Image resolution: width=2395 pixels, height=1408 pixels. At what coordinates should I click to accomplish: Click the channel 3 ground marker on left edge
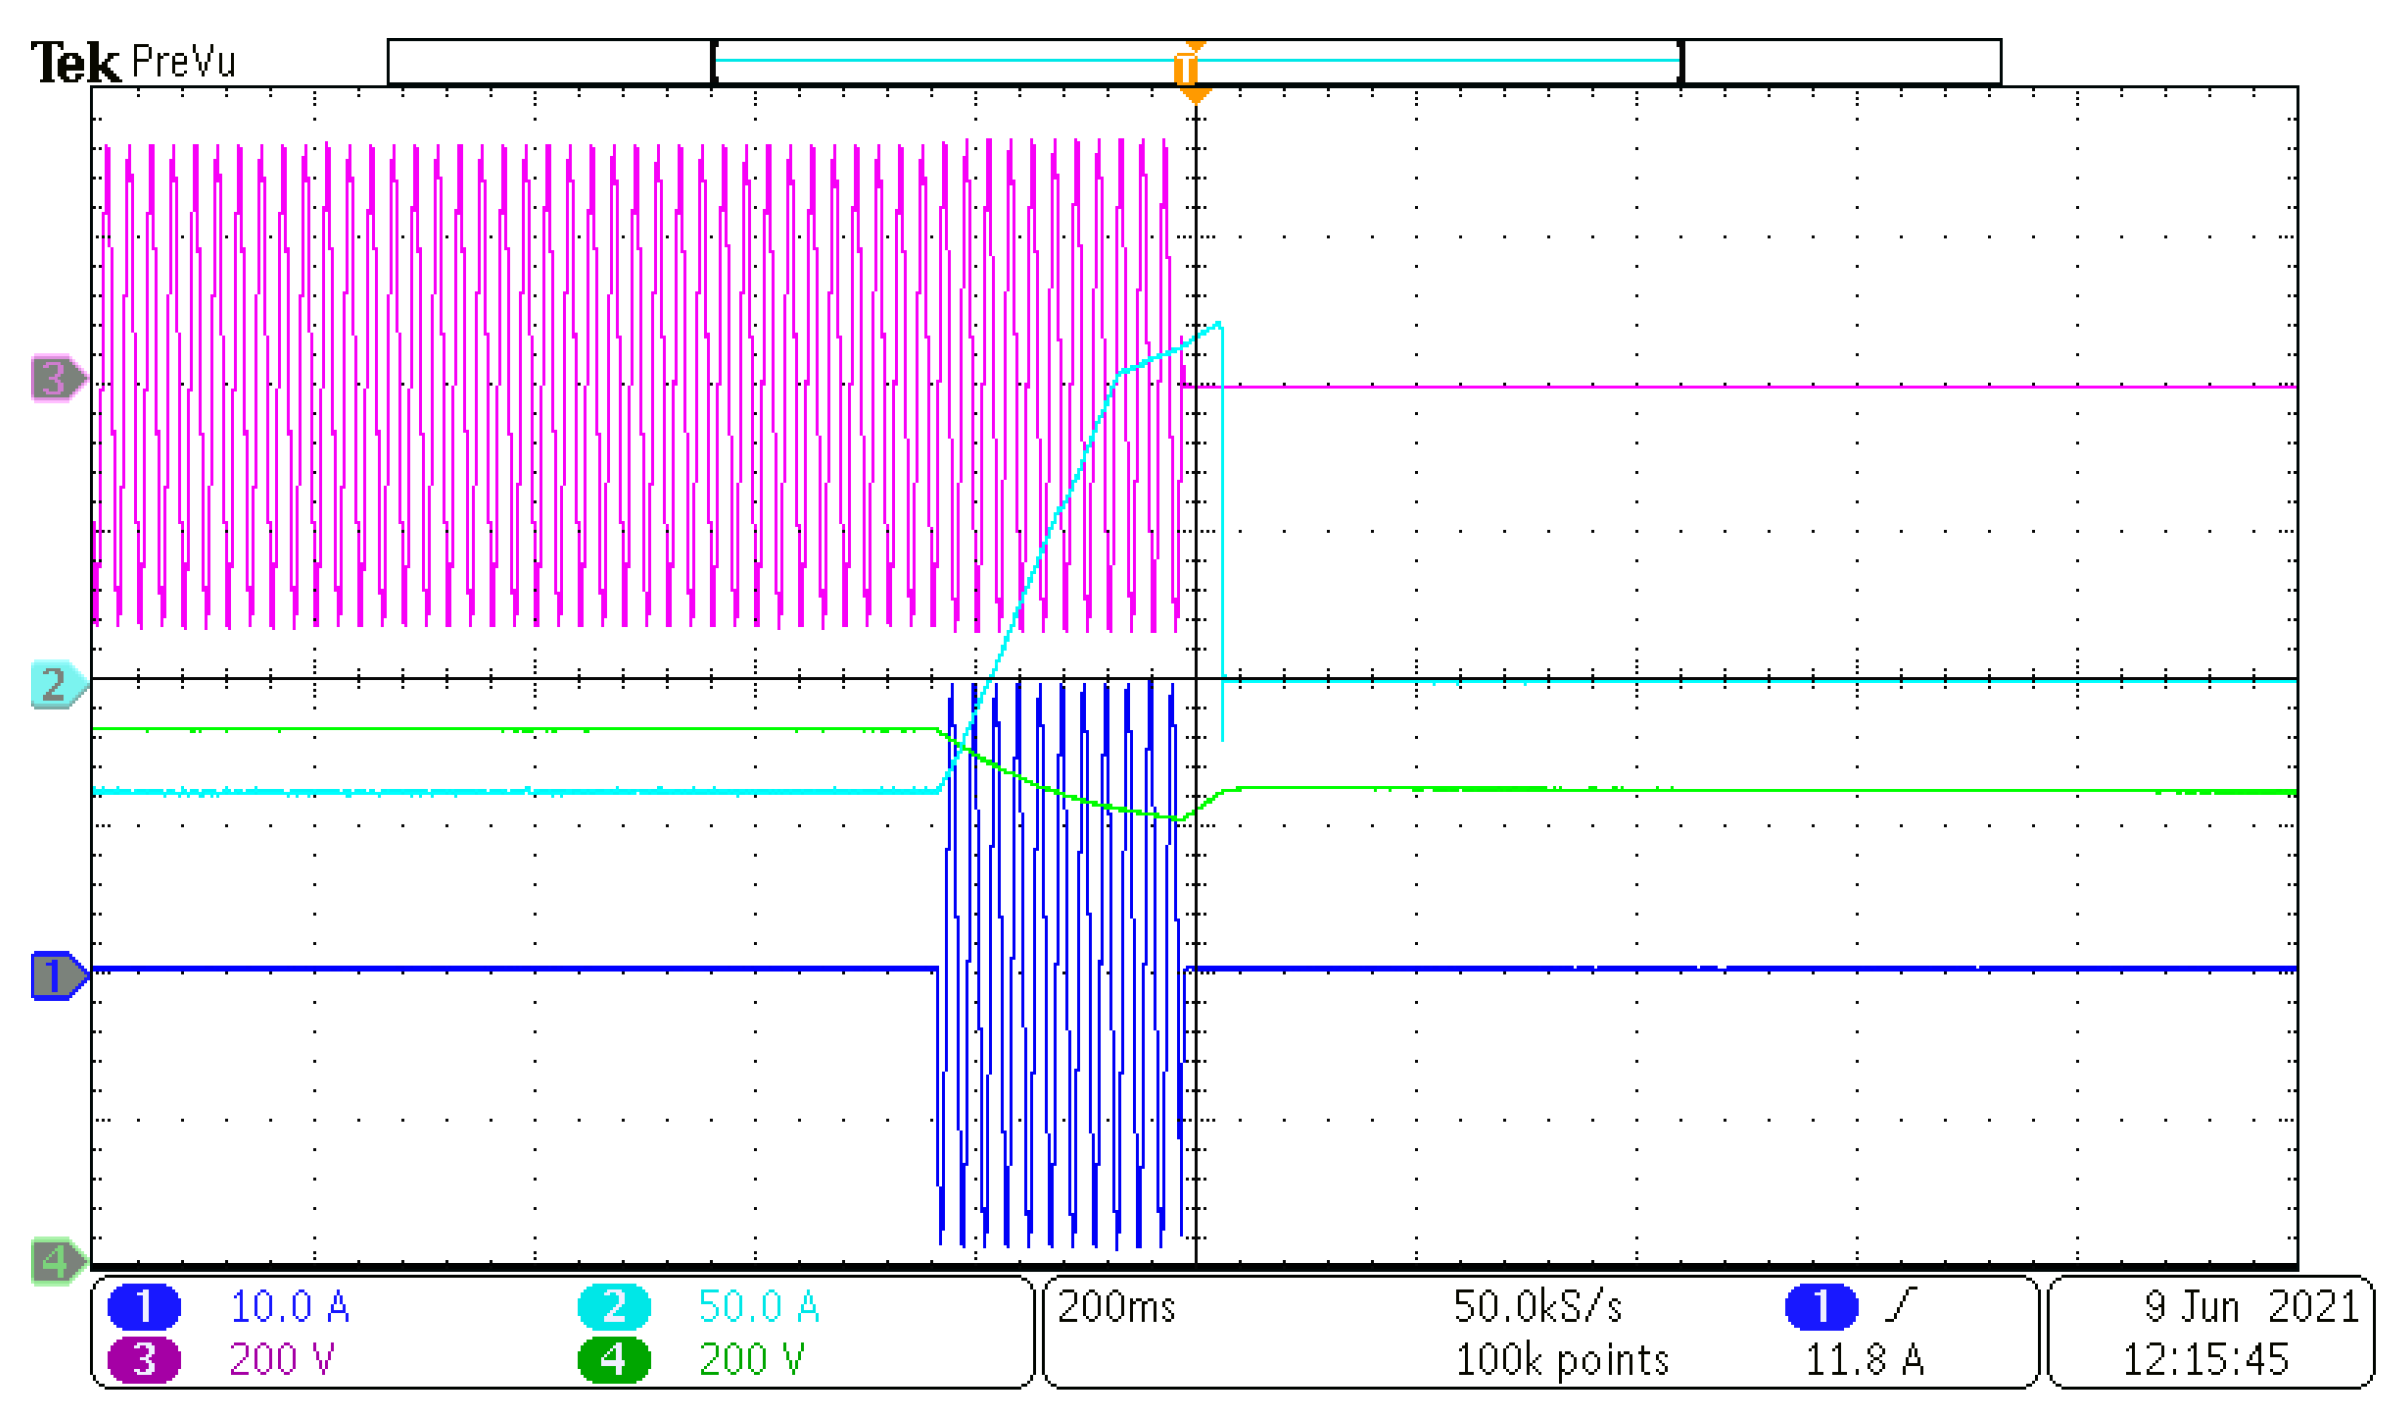58,379
